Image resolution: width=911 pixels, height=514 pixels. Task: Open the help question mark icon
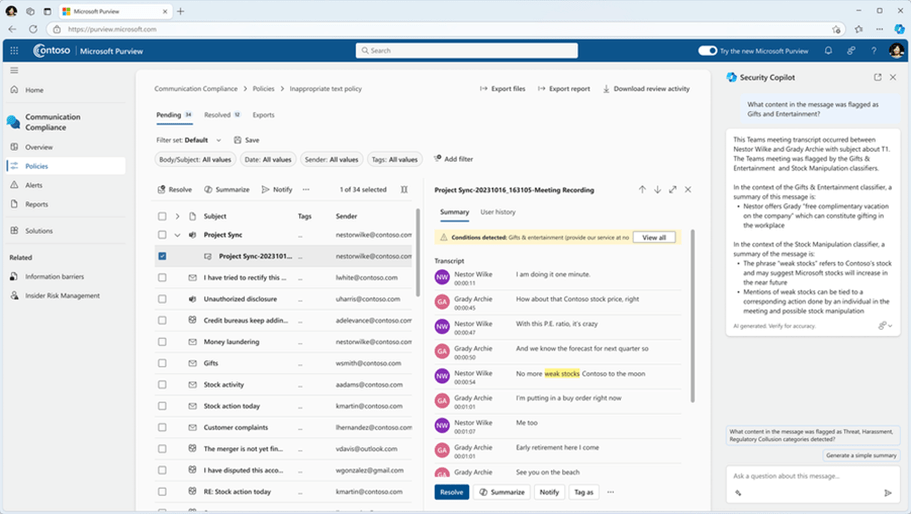pos(874,50)
